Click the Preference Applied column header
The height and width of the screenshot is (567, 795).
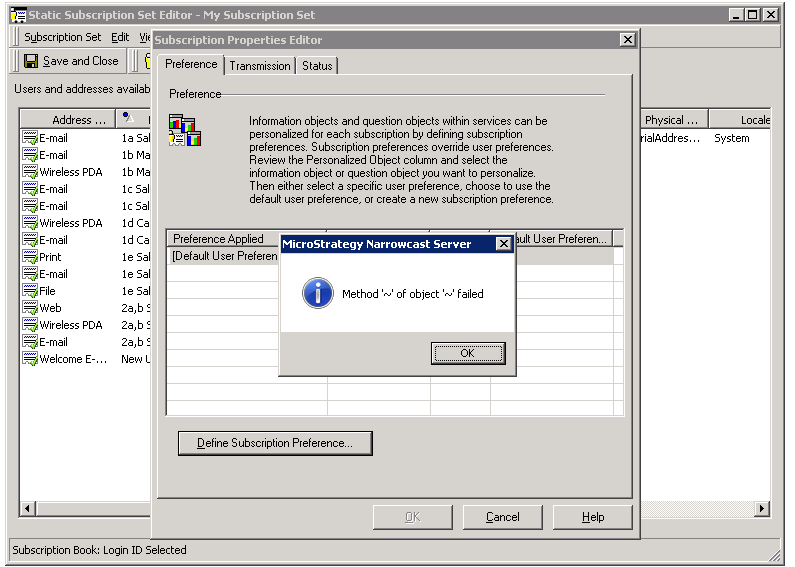click(x=218, y=239)
